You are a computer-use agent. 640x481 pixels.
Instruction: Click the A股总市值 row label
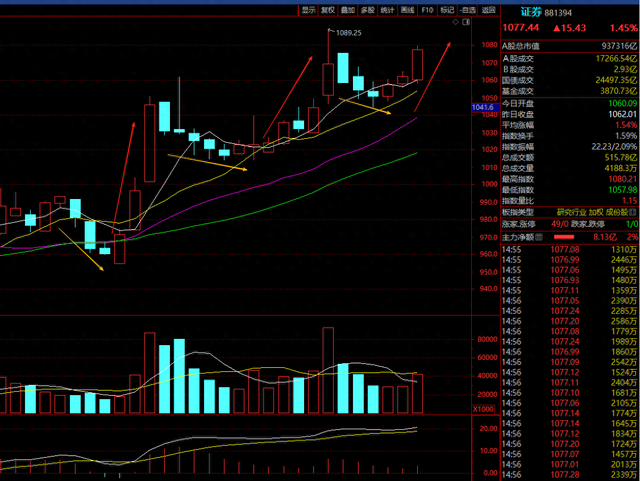521,46
